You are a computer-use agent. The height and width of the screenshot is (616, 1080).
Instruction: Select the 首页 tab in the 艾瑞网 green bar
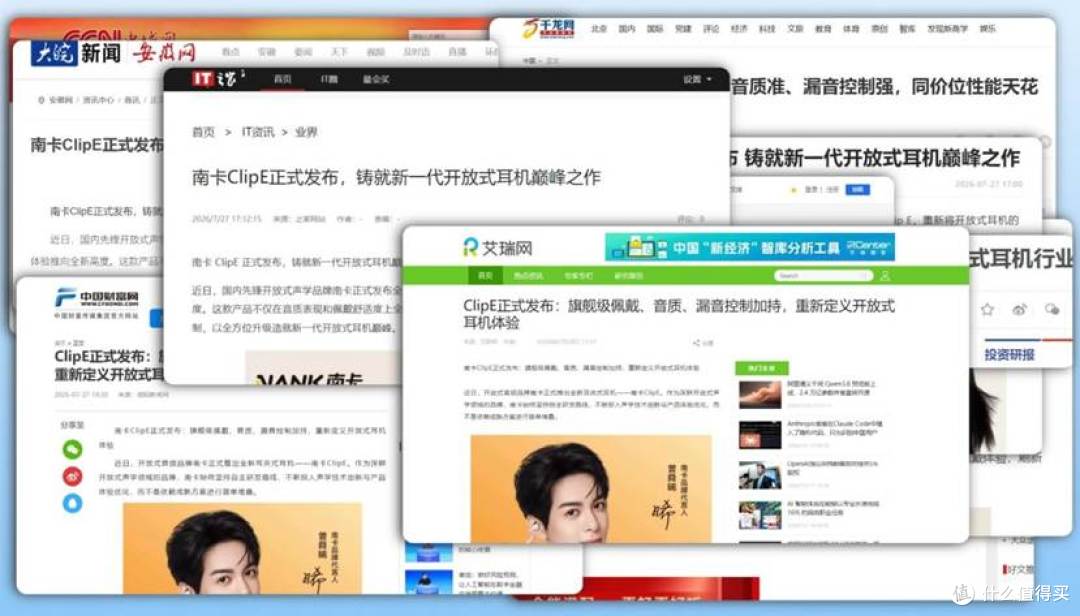[x=485, y=276]
